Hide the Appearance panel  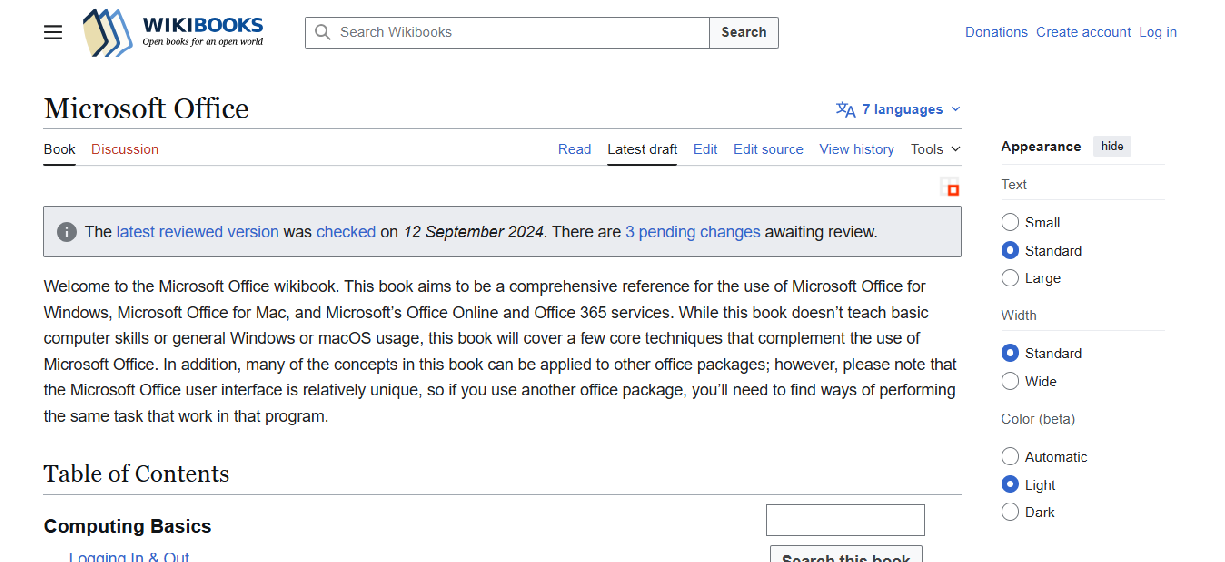tap(1112, 146)
